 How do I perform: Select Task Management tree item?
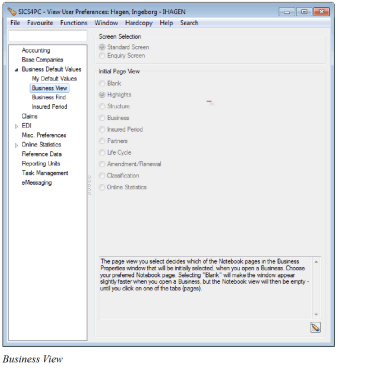point(45,173)
